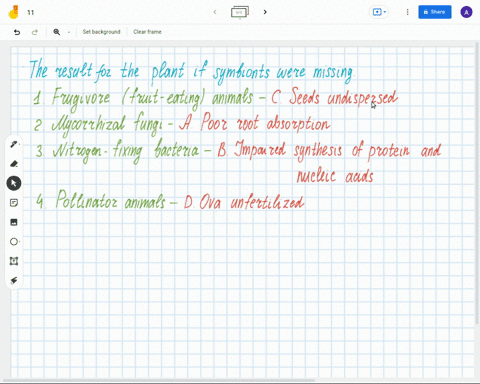The image size is (480, 384).
Task: Click Clear frame
Action: point(147,32)
